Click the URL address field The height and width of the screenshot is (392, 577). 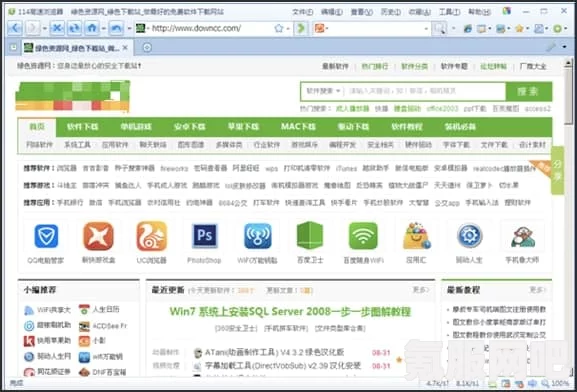[212, 28]
